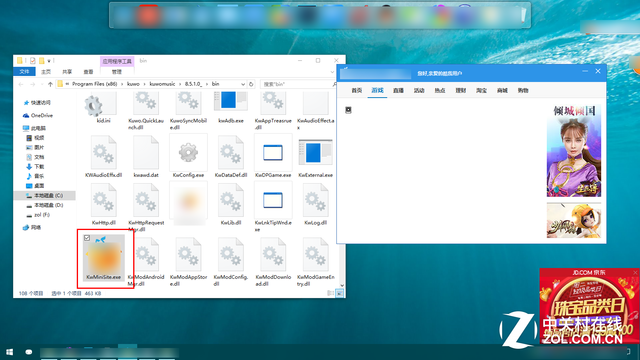Switch to 商城 tab in mini site
The image size is (640, 360).
pos(502,90)
